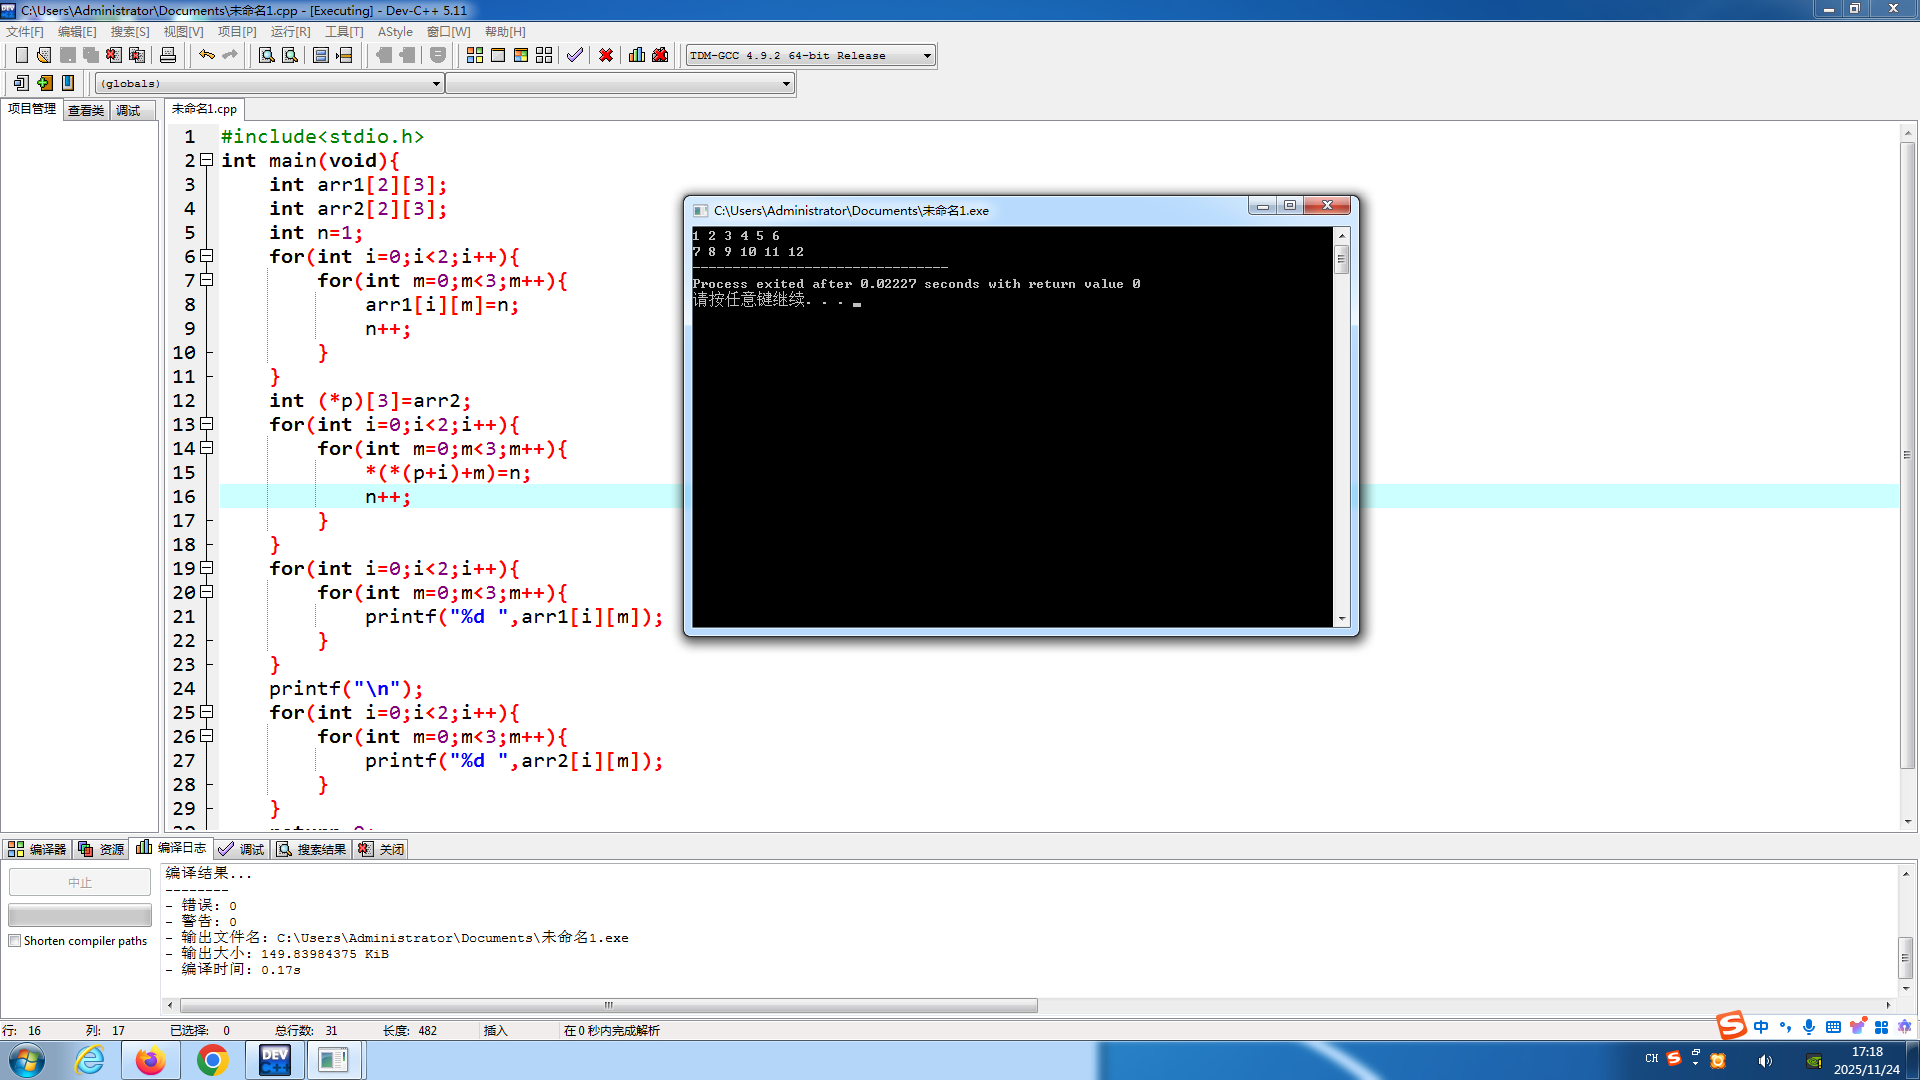Collapse the main function fold marker on line 2
Screen dimensions: 1920x1080
207,160
